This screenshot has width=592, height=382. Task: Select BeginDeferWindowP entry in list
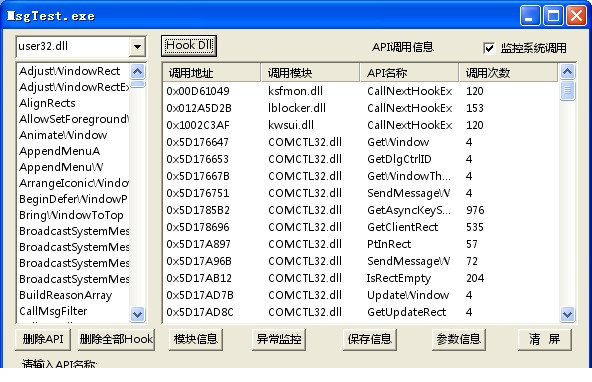73,199
